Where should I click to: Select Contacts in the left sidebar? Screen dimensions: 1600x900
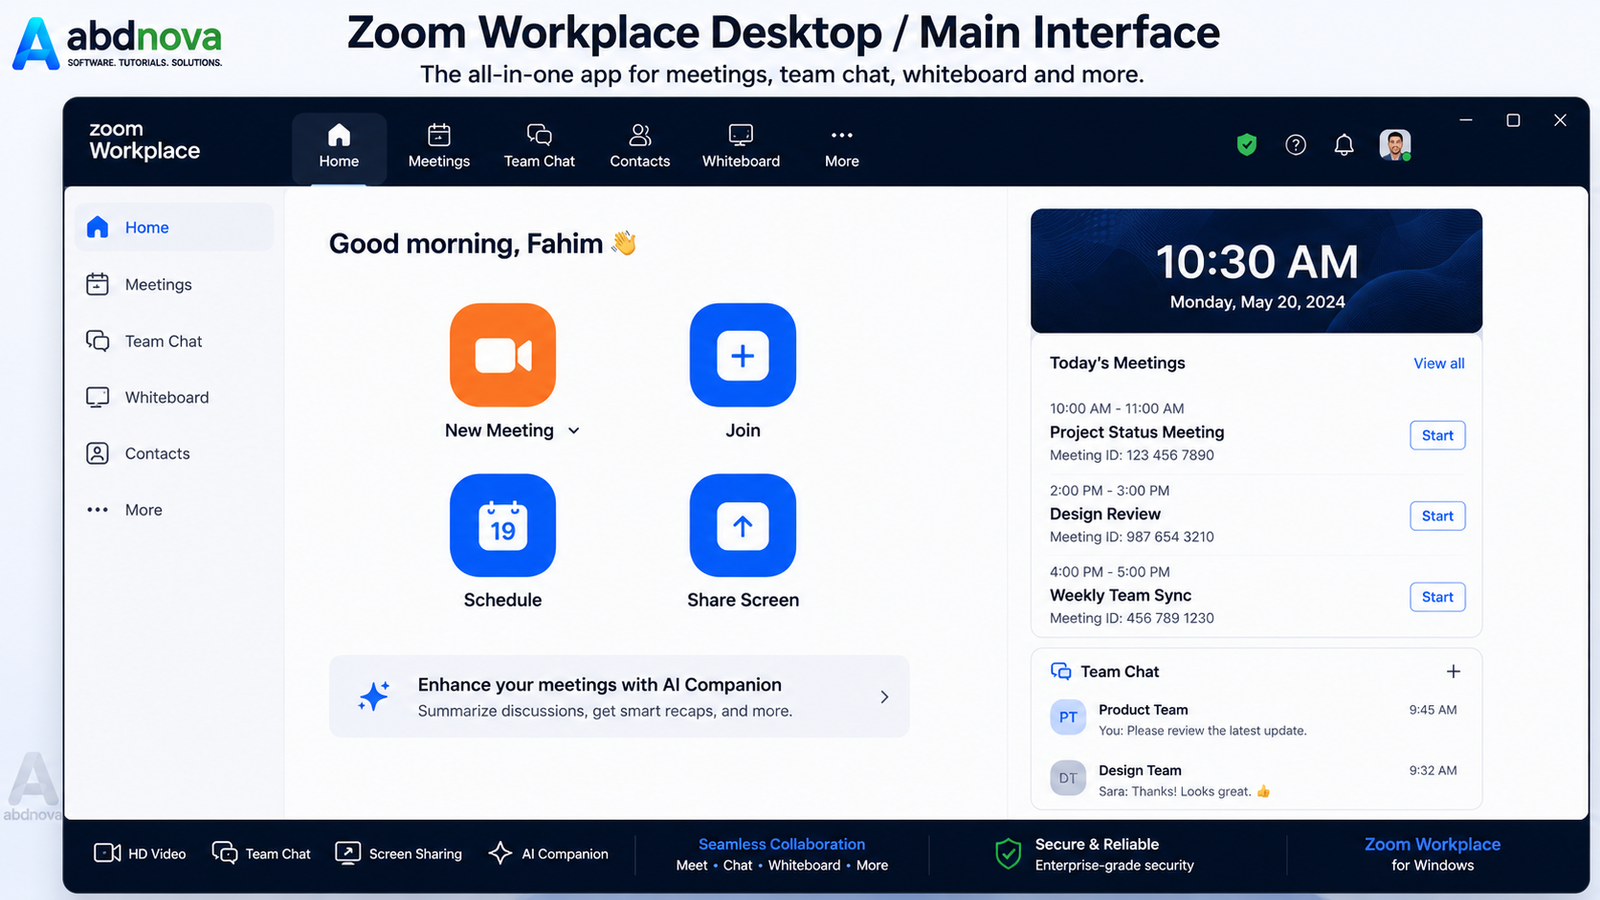174,453
